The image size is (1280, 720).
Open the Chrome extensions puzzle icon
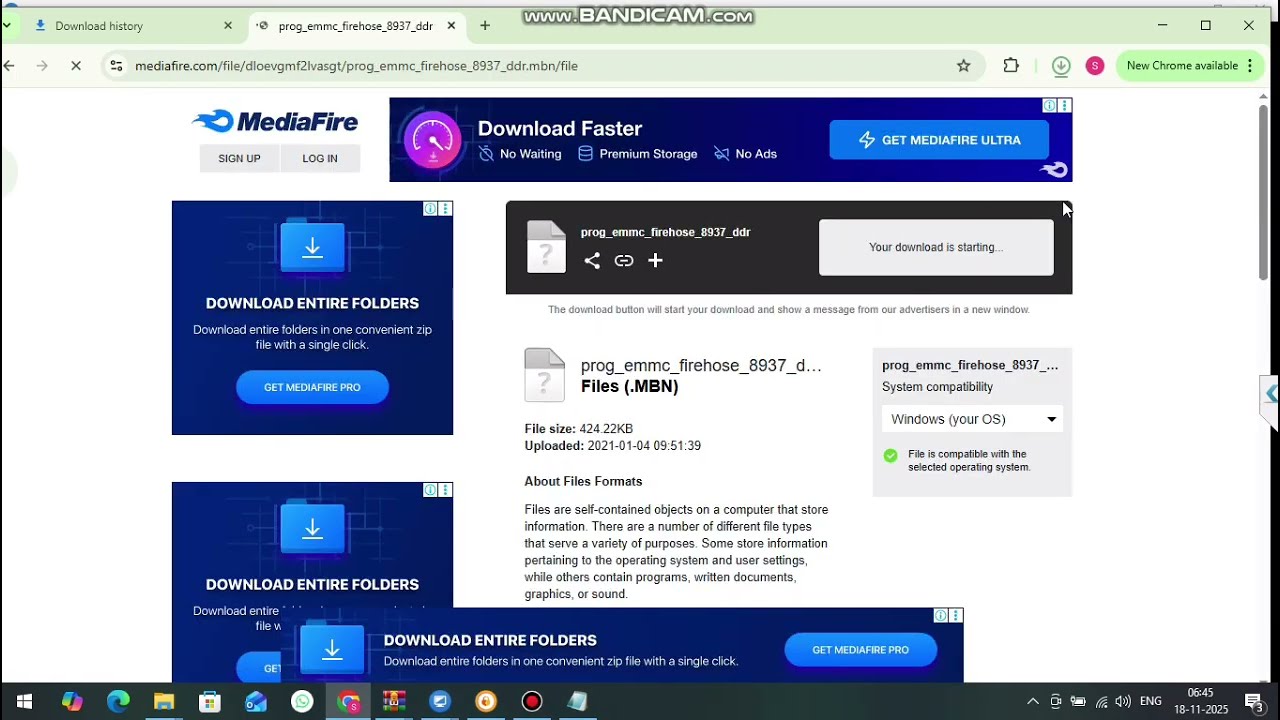(1011, 66)
